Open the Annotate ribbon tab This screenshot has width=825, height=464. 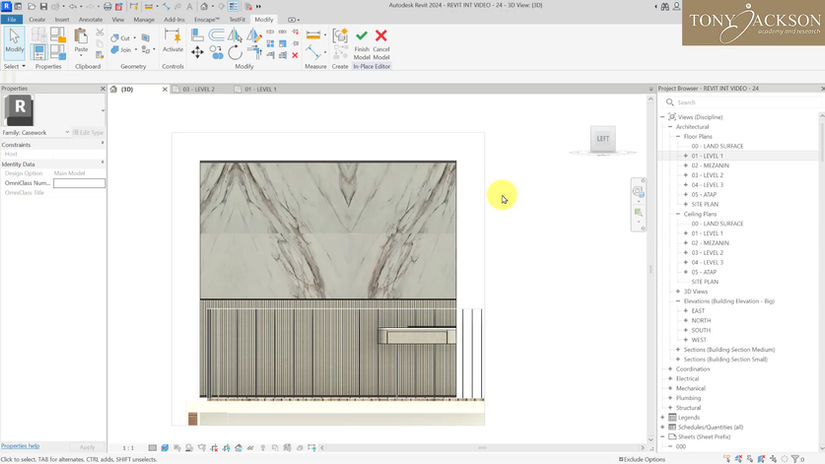click(90, 19)
